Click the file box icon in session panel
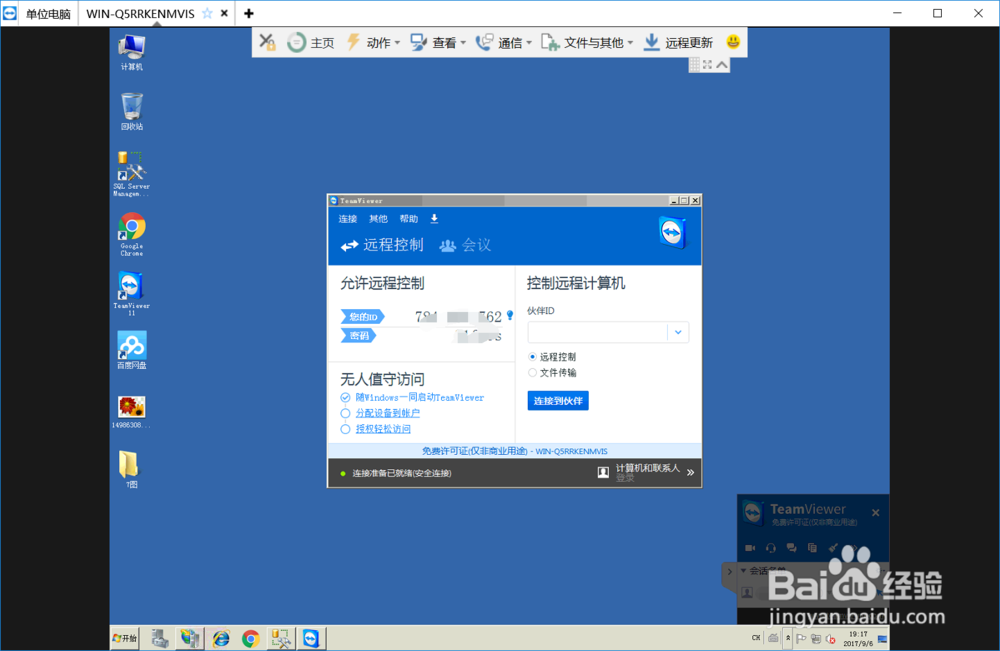This screenshot has height=651, width=1000. [812, 548]
